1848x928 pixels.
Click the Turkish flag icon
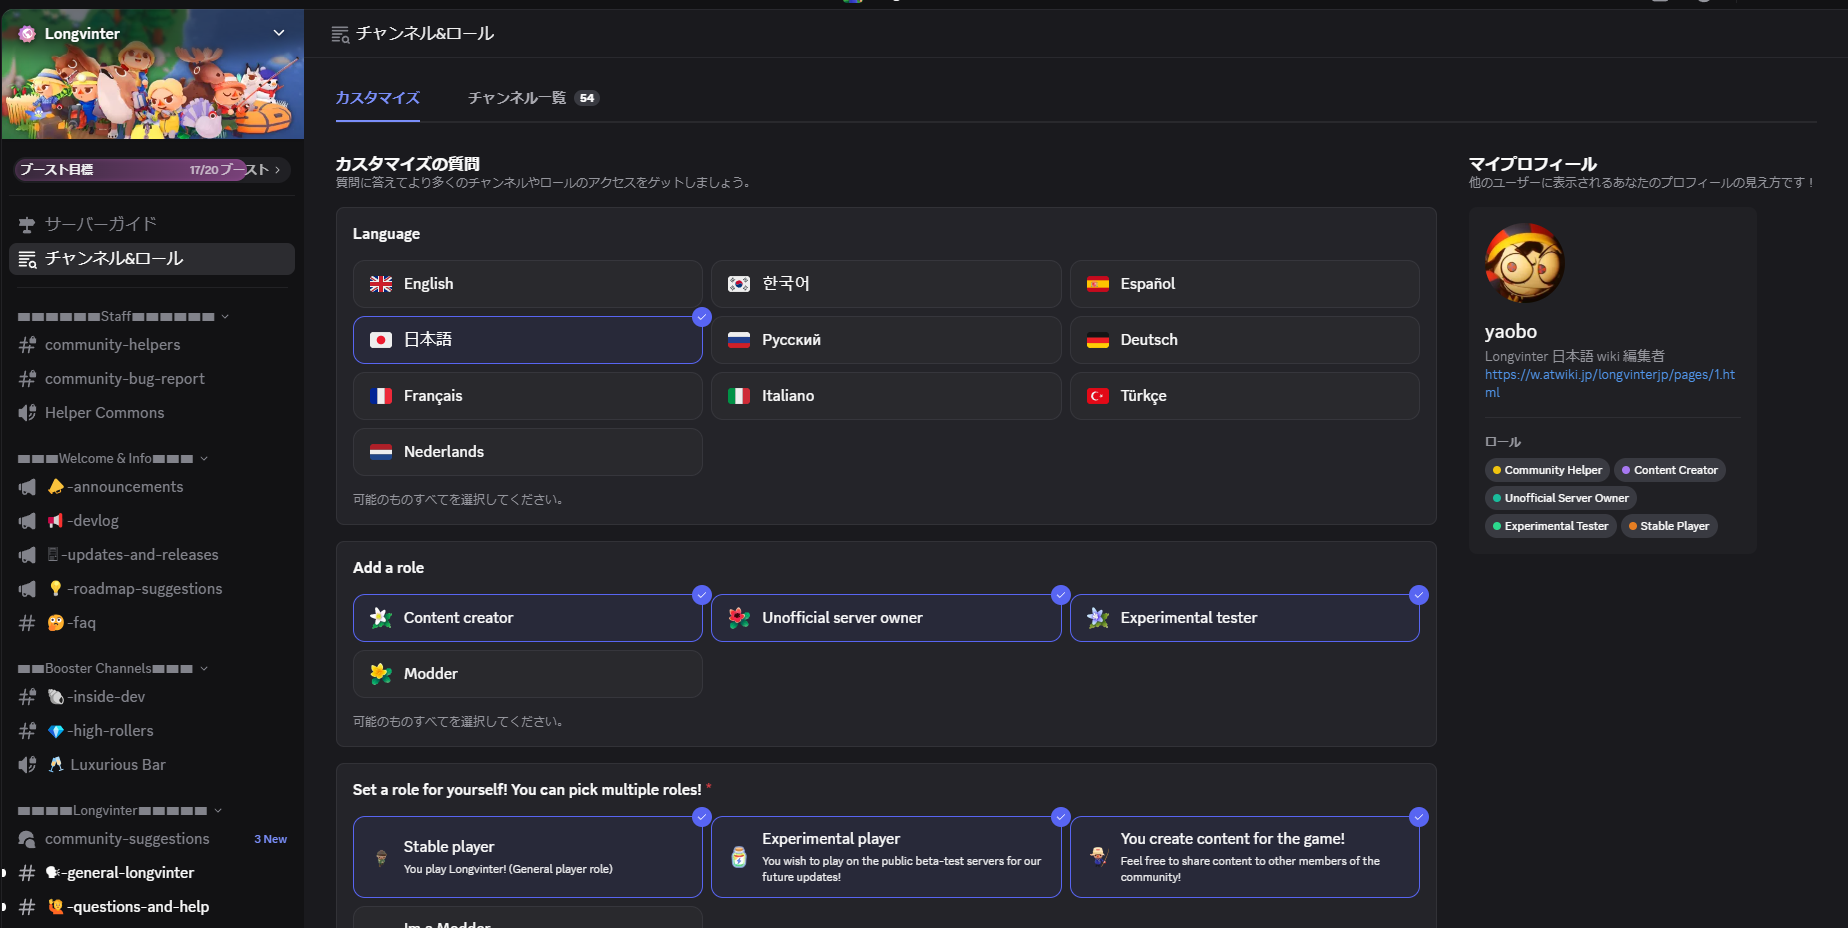(1098, 396)
